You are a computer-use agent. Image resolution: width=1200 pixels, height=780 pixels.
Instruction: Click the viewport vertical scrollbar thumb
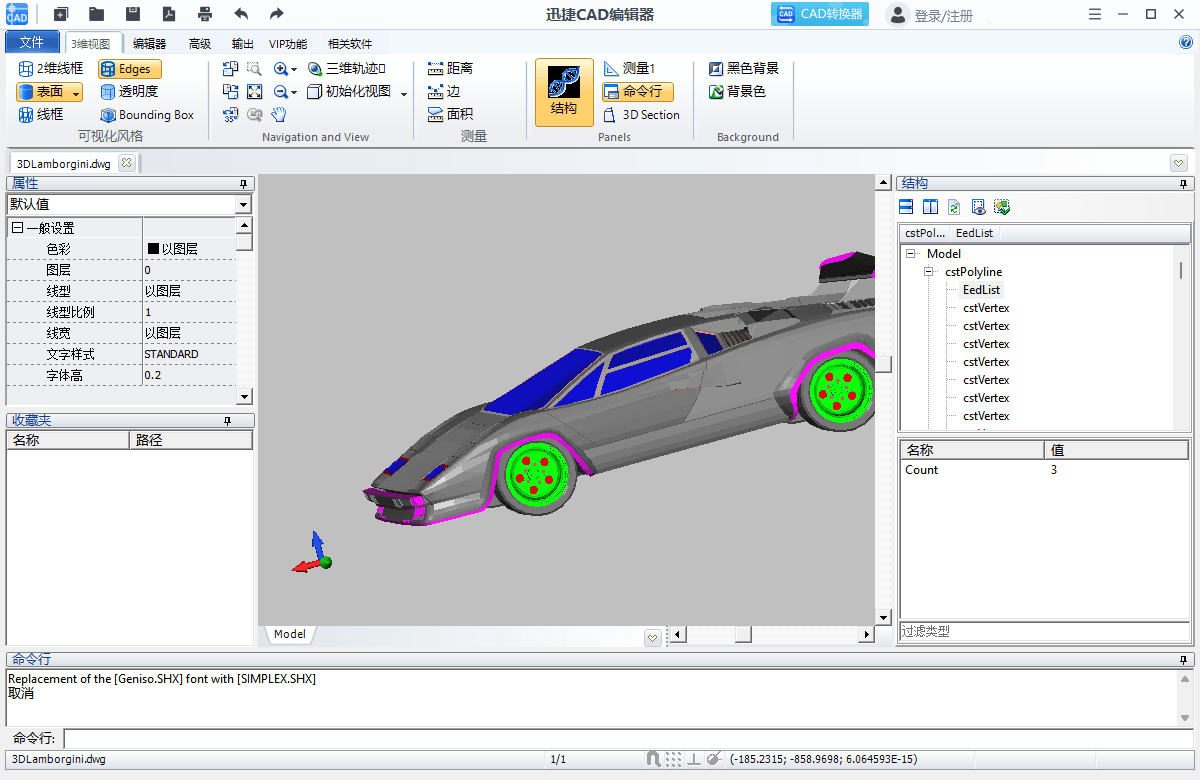point(884,364)
